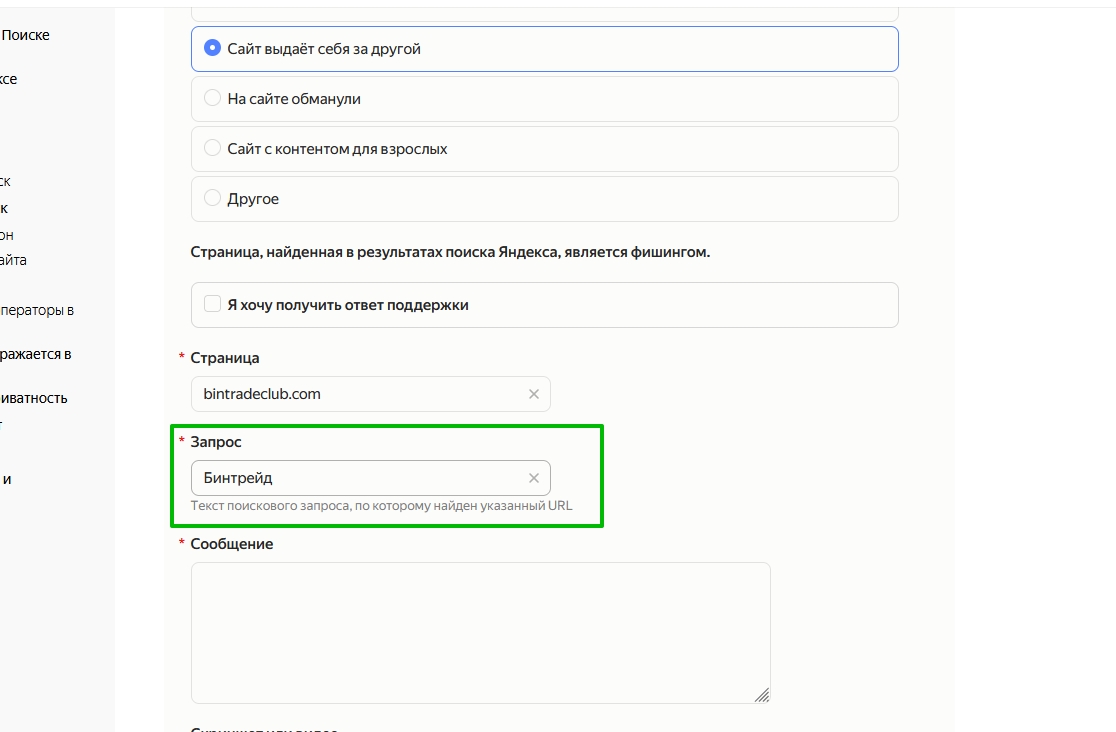The width and height of the screenshot is (1116, 732).
Task: Open the sidebar item ending in 'ператоры в'
Action: pos(37,310)
